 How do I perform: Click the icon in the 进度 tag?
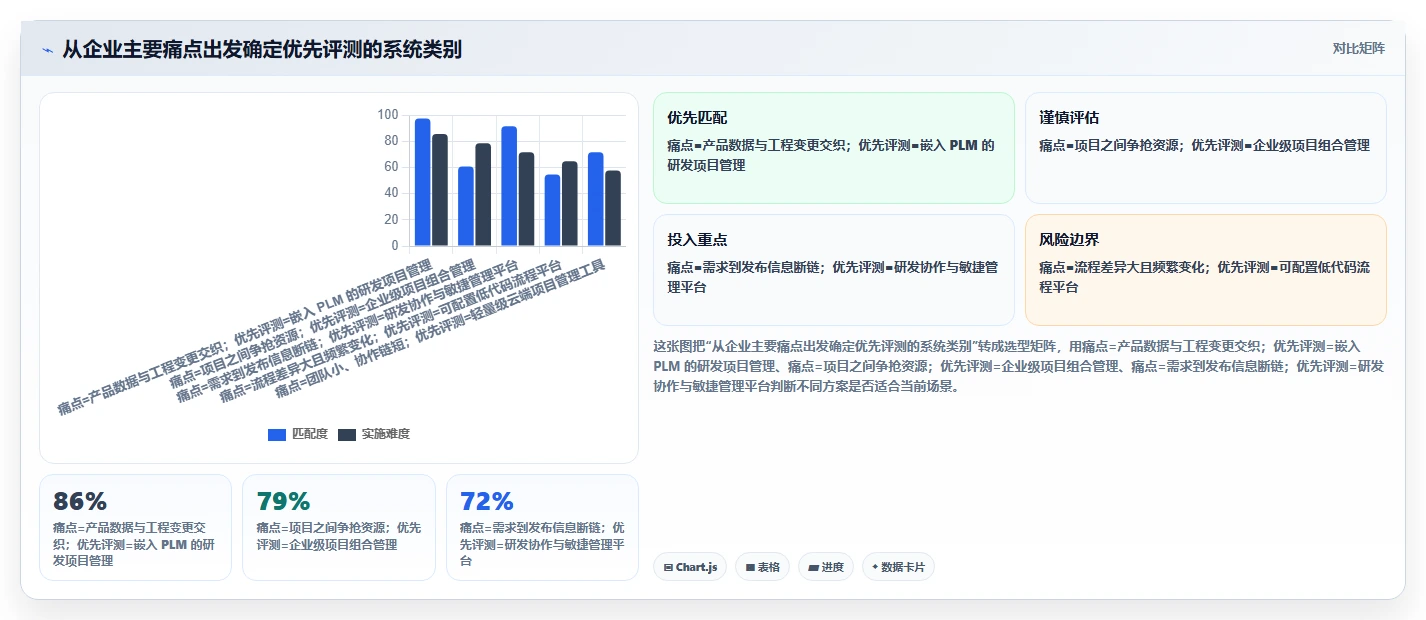pyautogui.click(x=813, y=567)
